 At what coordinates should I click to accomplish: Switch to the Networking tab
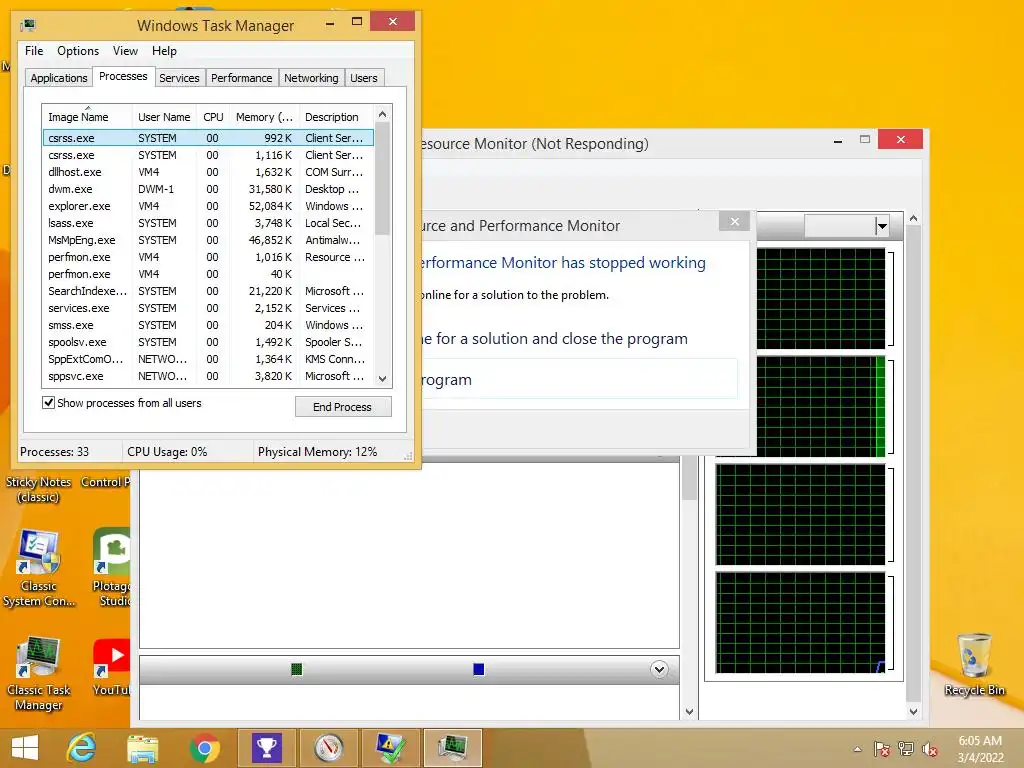click(x=311, y=78)
